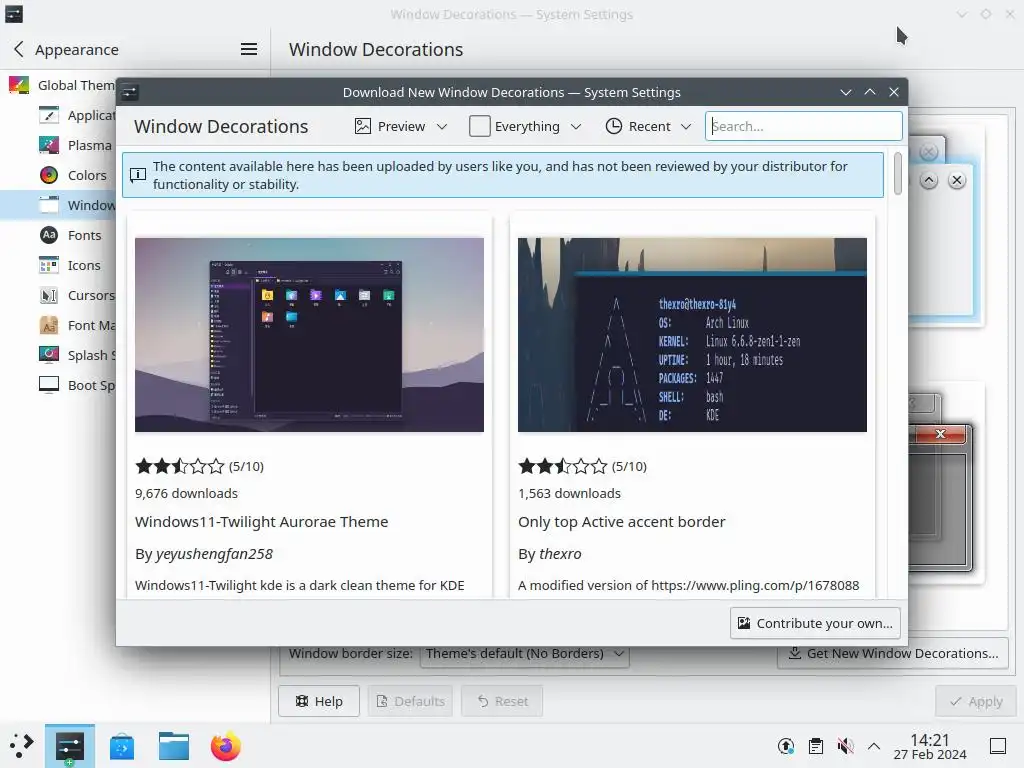
Task: Click the Search field in the download dialog
Action: [803, 126]
